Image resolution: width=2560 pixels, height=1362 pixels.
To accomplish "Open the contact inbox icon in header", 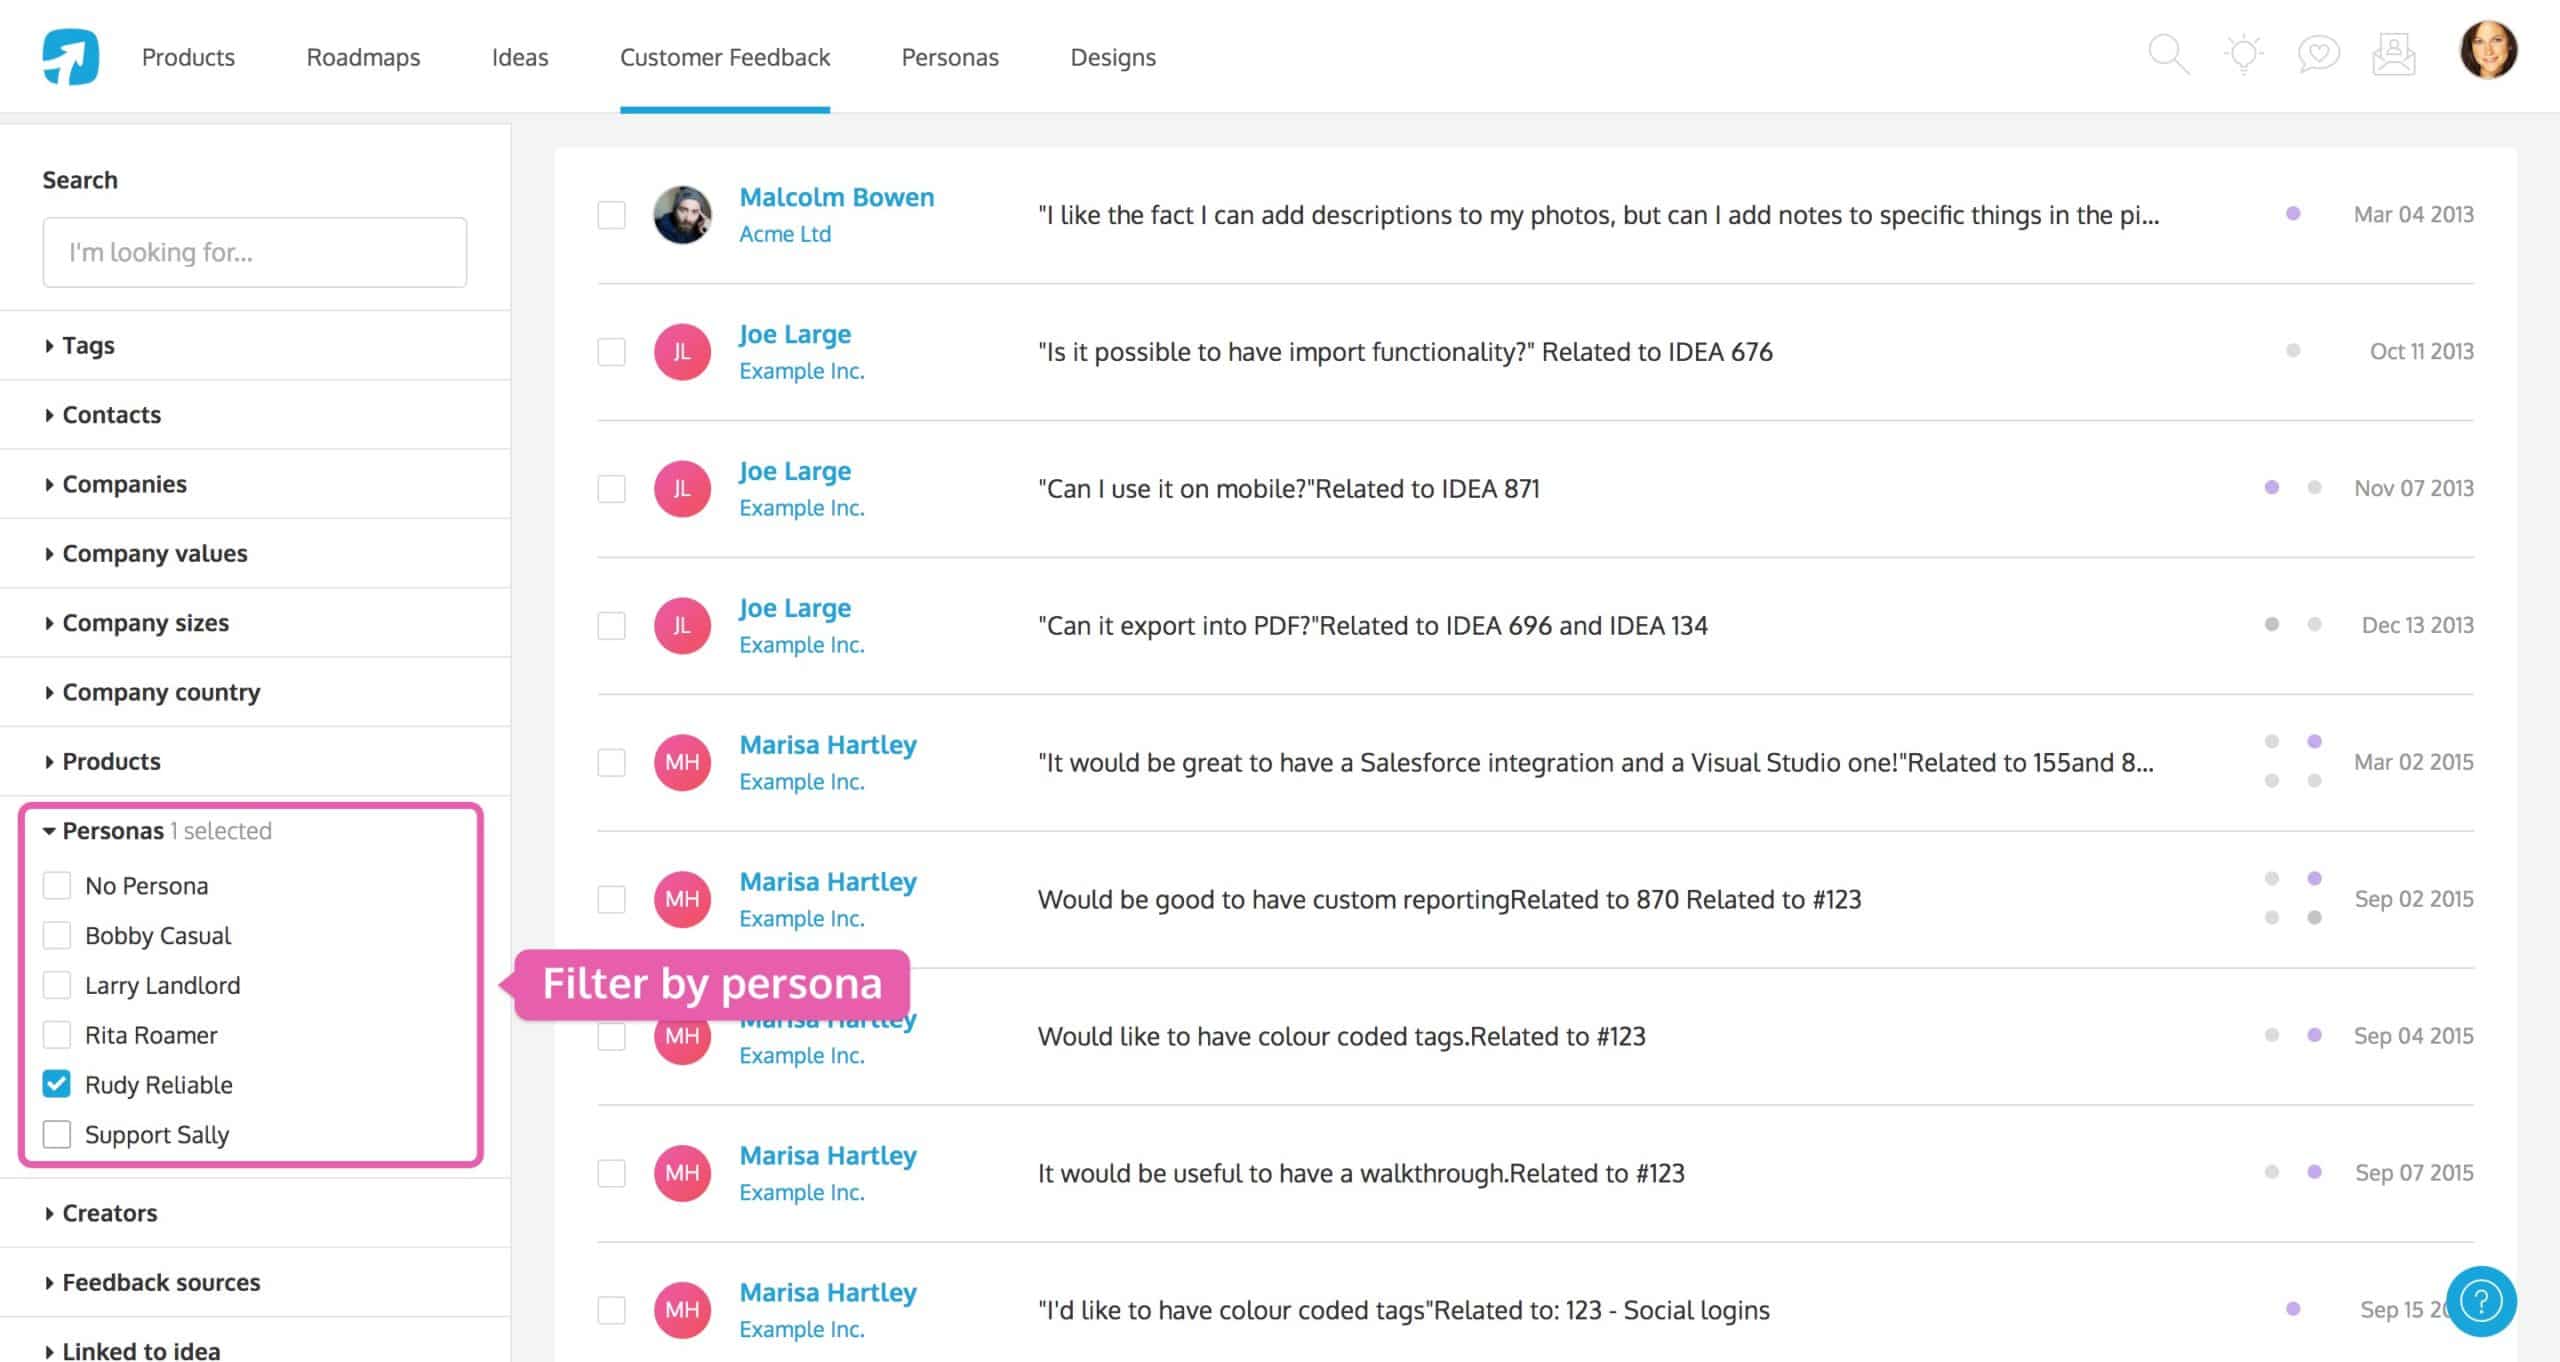I will (2393, 54).
